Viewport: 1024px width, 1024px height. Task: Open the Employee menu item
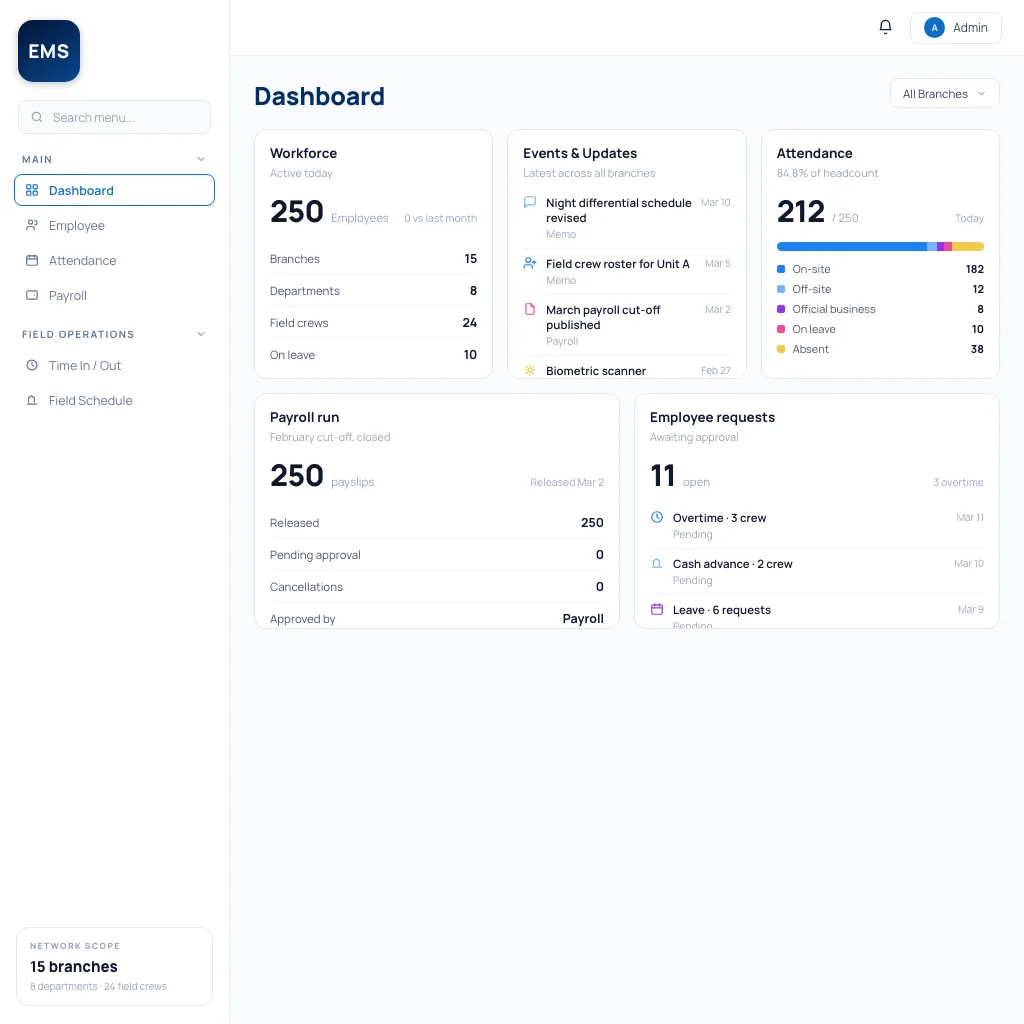114,225
